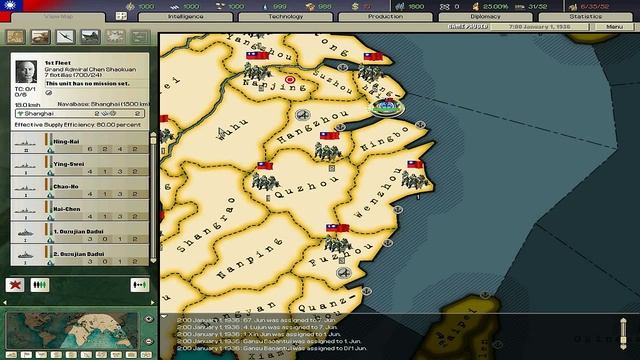Select the 1st Fleet counter off Shanghai
Image resolution: width=640 pixels, height=360 pixels.
point(387,107)
